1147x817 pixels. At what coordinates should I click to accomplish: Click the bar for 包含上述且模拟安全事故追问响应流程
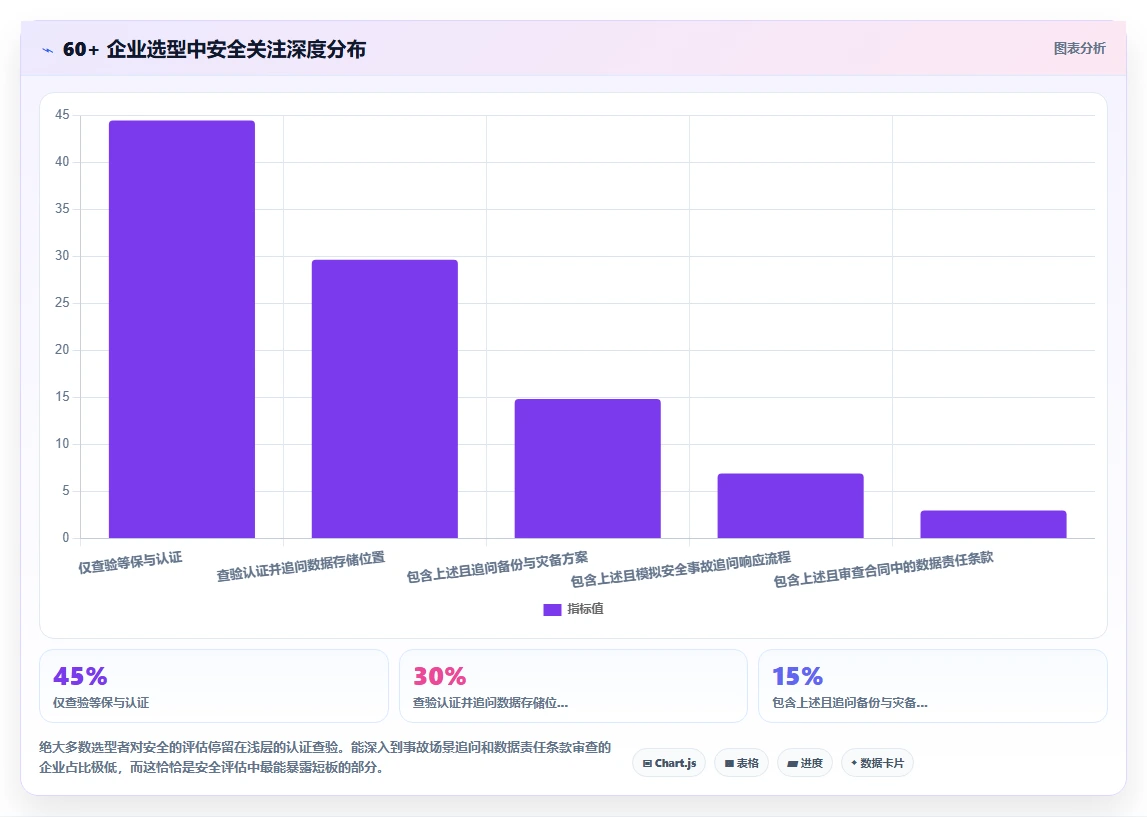(791, 506)
